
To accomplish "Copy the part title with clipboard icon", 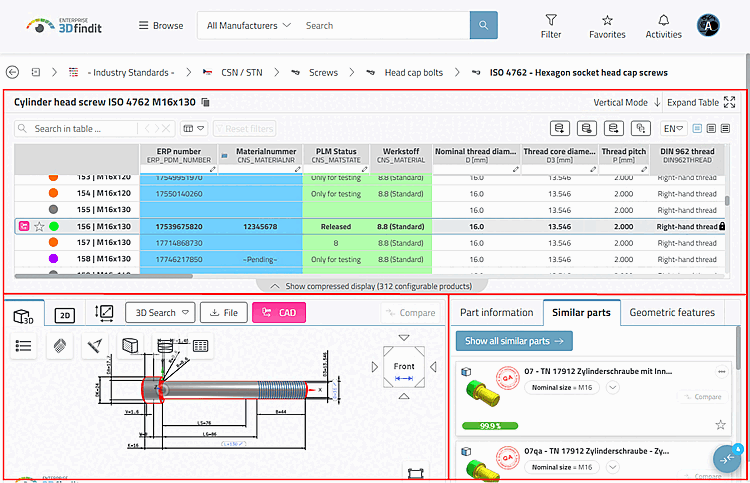I will [205, 102].
